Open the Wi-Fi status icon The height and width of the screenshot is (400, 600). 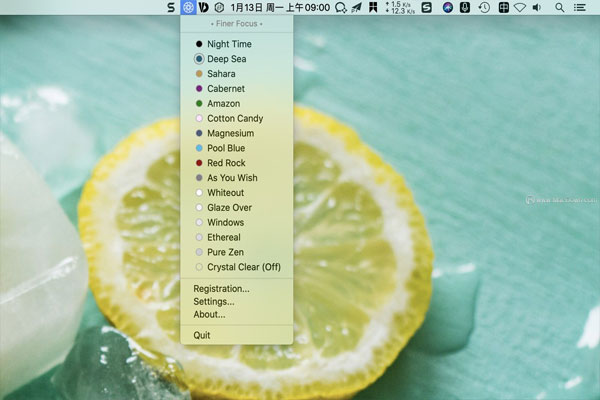tap(520, 8)
